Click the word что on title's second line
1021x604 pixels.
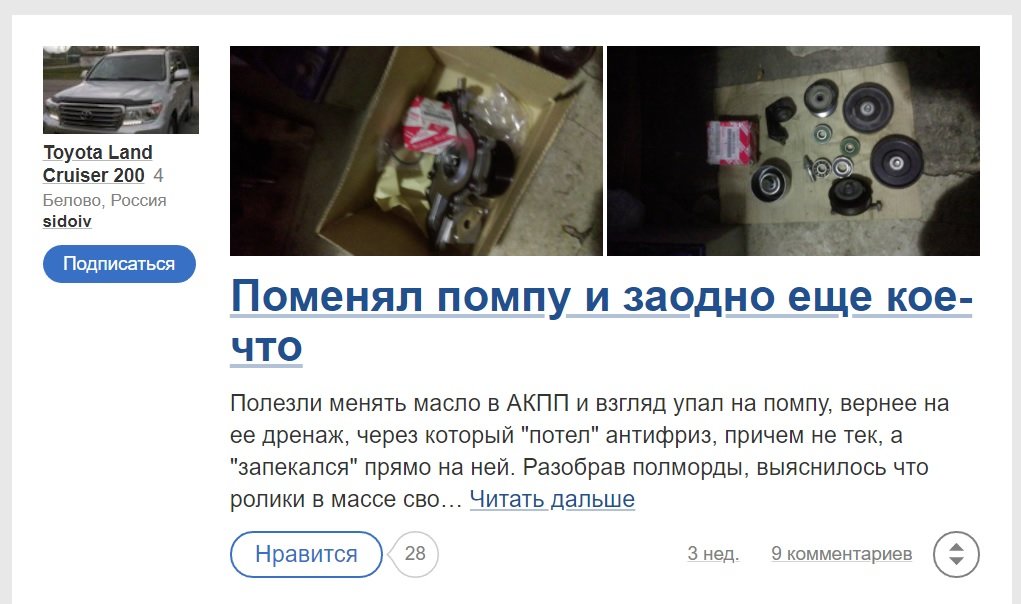coord(266,348)
